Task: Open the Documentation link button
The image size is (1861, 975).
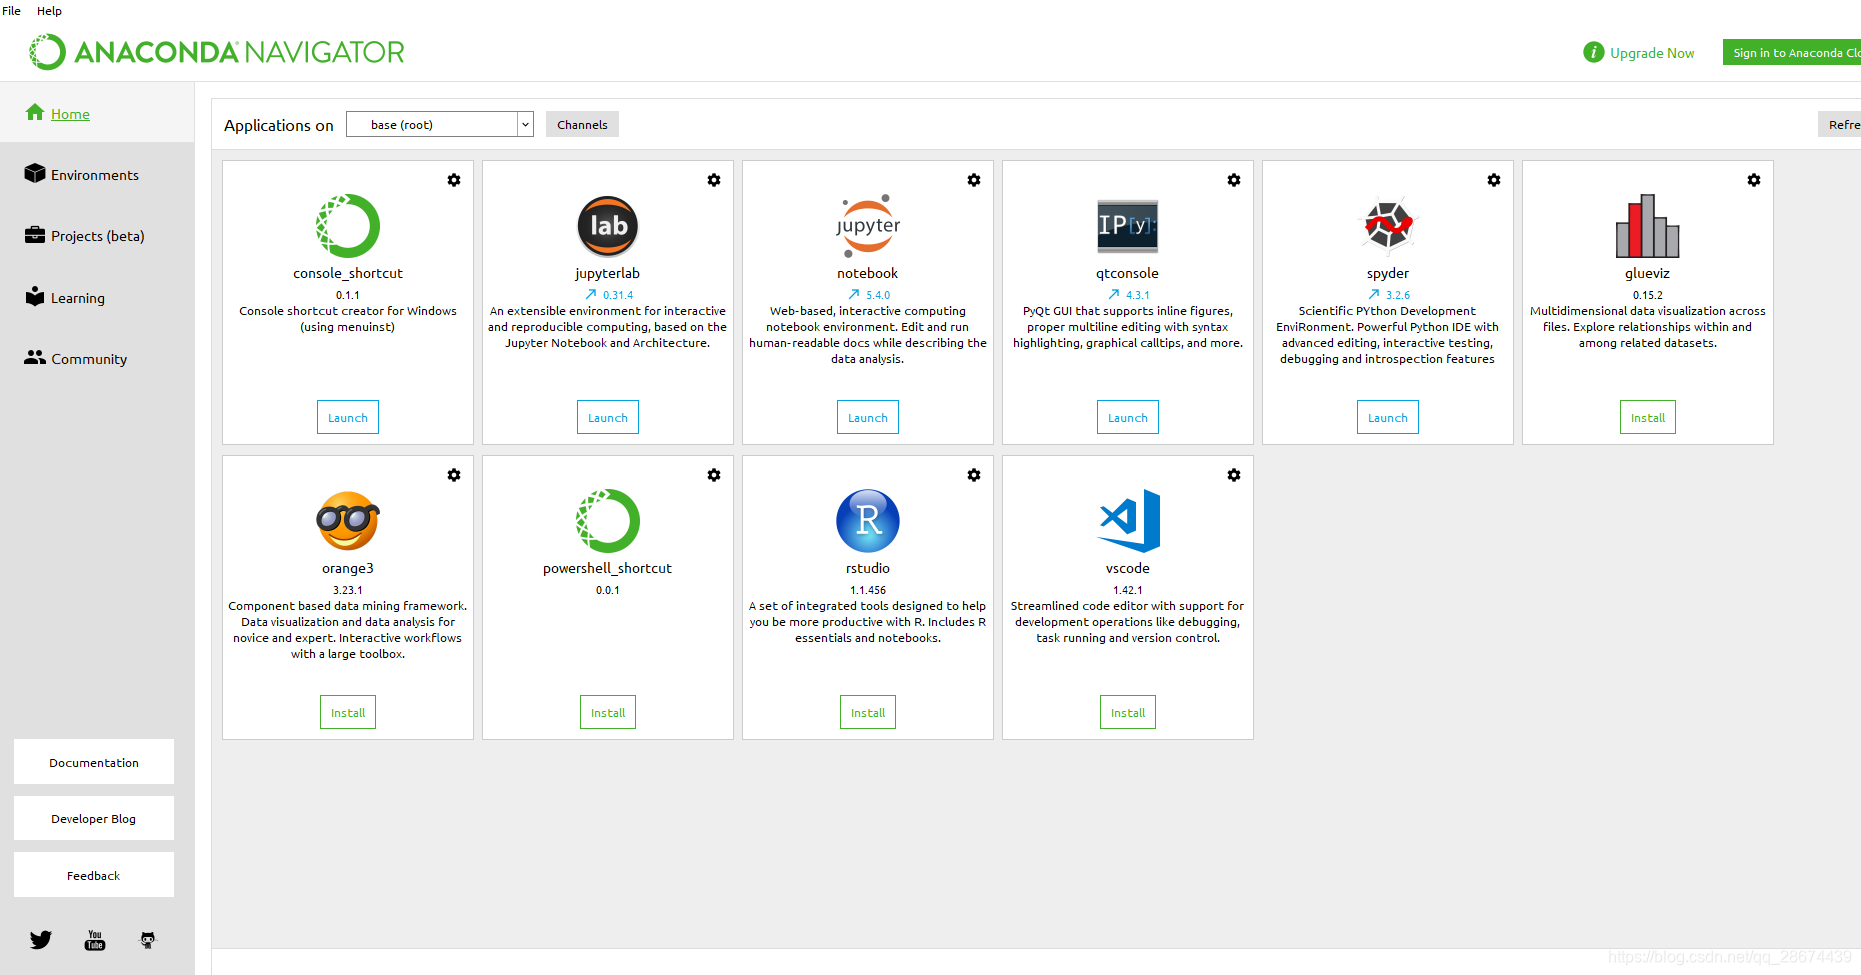Action: coord(94,762)
